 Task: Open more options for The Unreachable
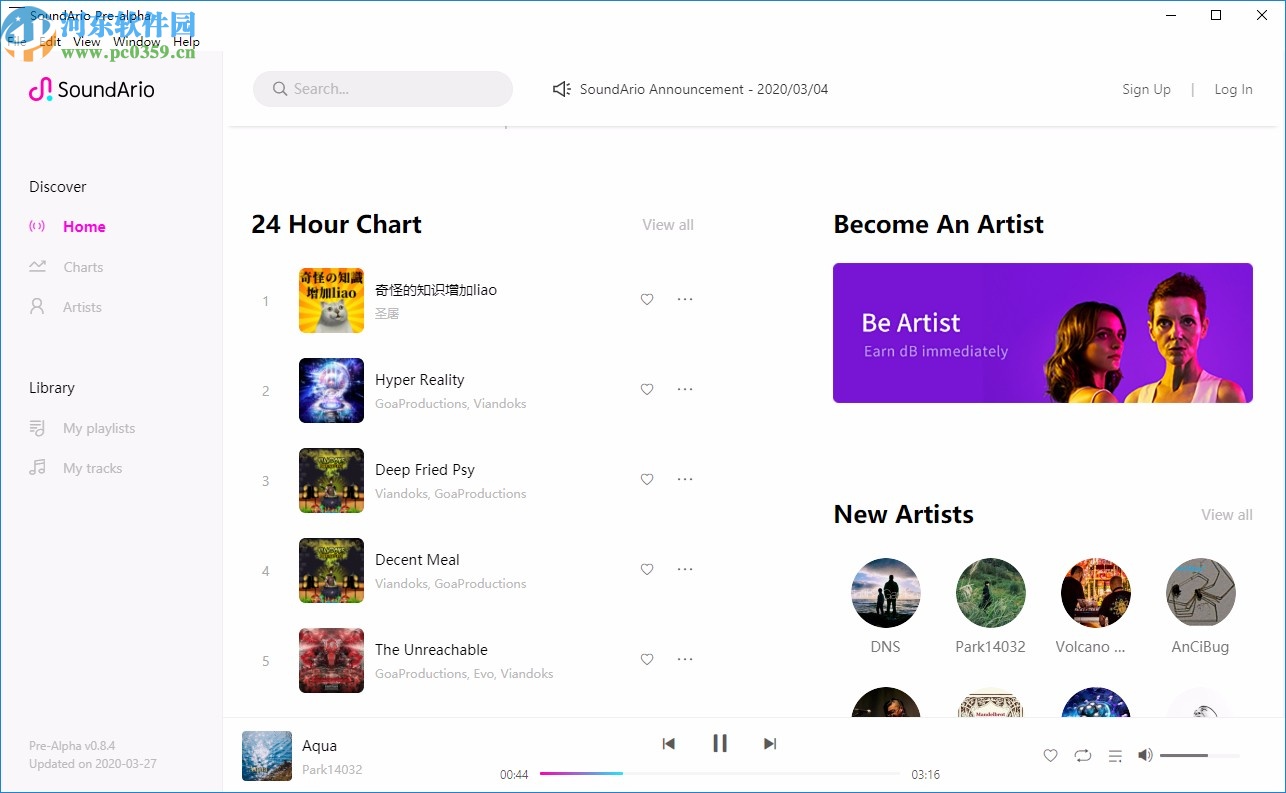pyautogui.click(x=685, y=659)
